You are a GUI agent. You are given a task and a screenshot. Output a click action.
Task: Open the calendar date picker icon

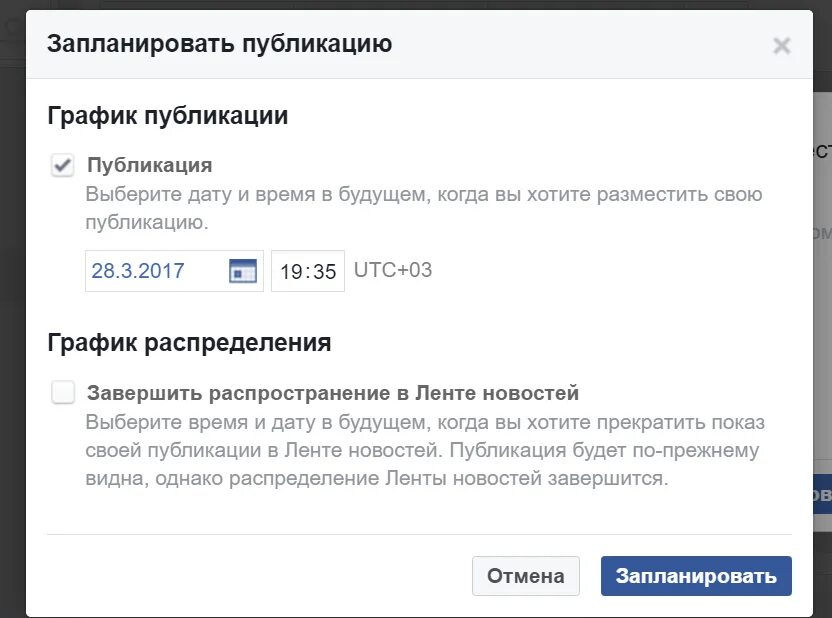242,271
